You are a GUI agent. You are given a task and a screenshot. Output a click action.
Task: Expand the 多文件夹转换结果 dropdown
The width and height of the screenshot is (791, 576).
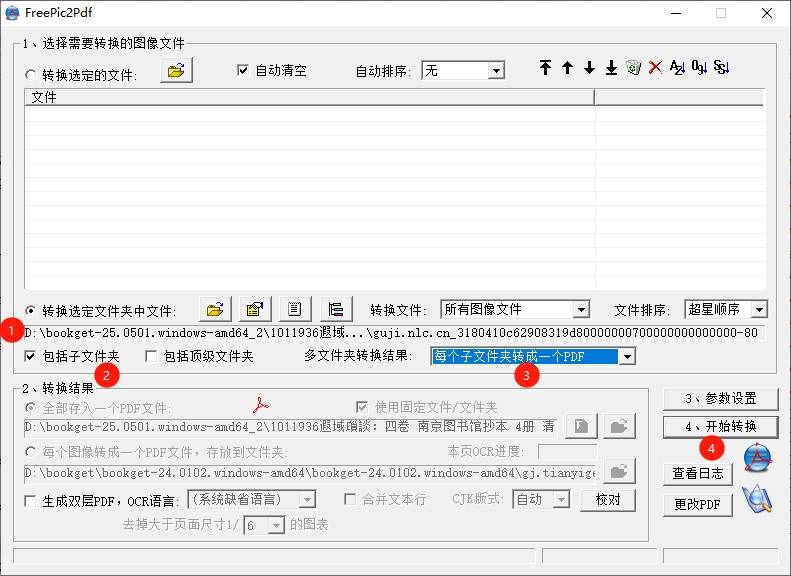coord(627,356)
